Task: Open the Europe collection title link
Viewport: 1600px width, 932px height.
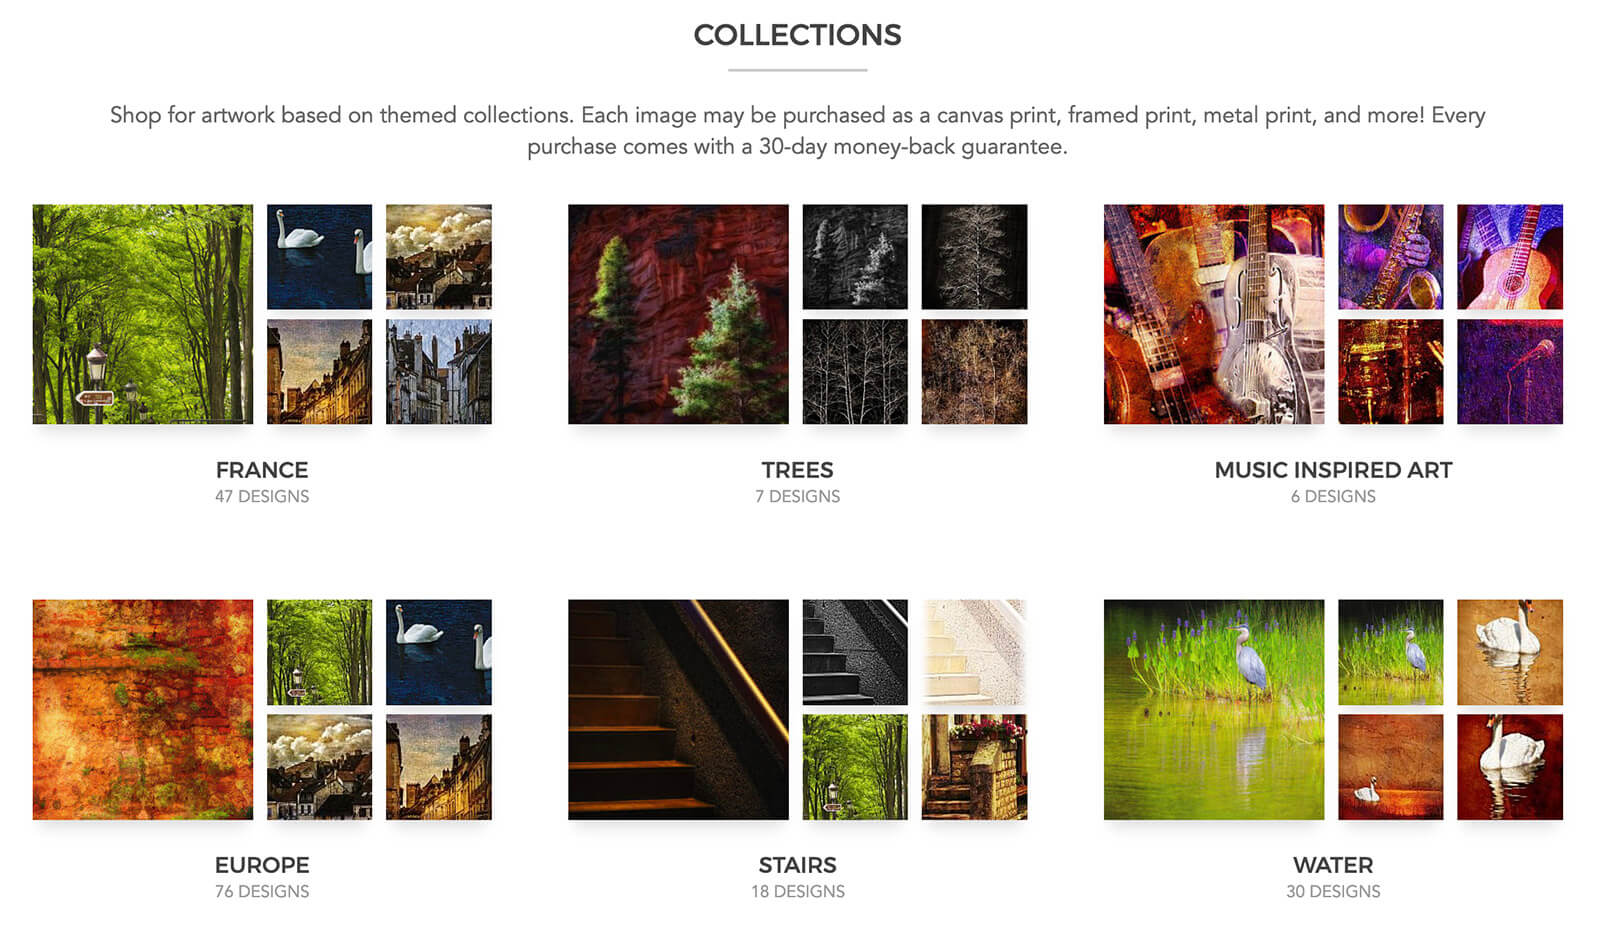Action: 262,865
